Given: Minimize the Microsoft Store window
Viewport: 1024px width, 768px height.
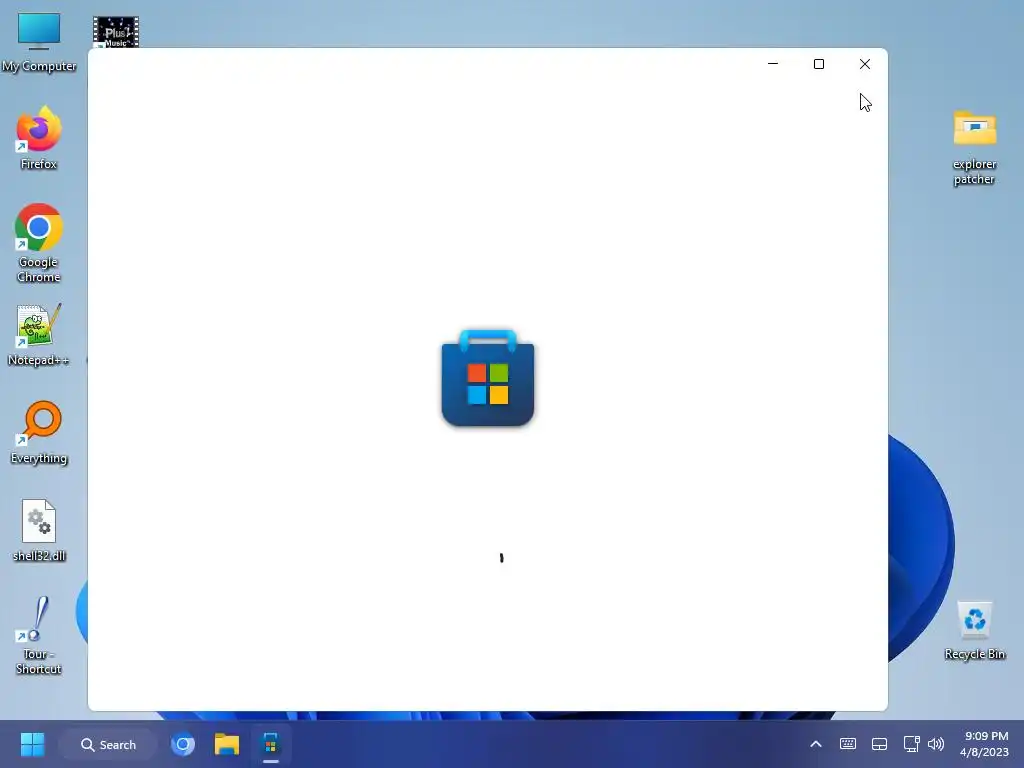Looking at the screenshot, I should pyautogui.click(x=773, y=64).
